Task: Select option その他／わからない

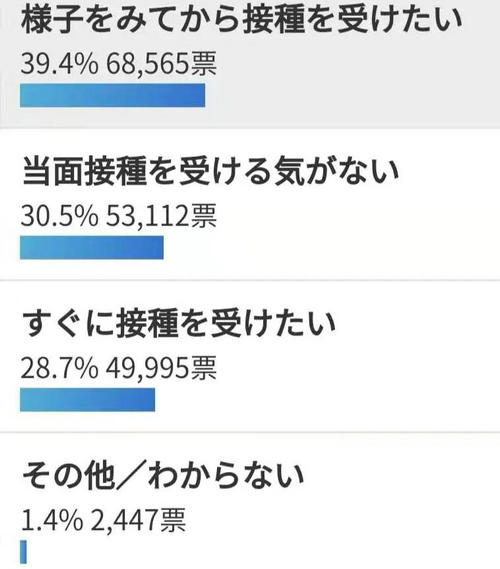Action: [163, 476]
